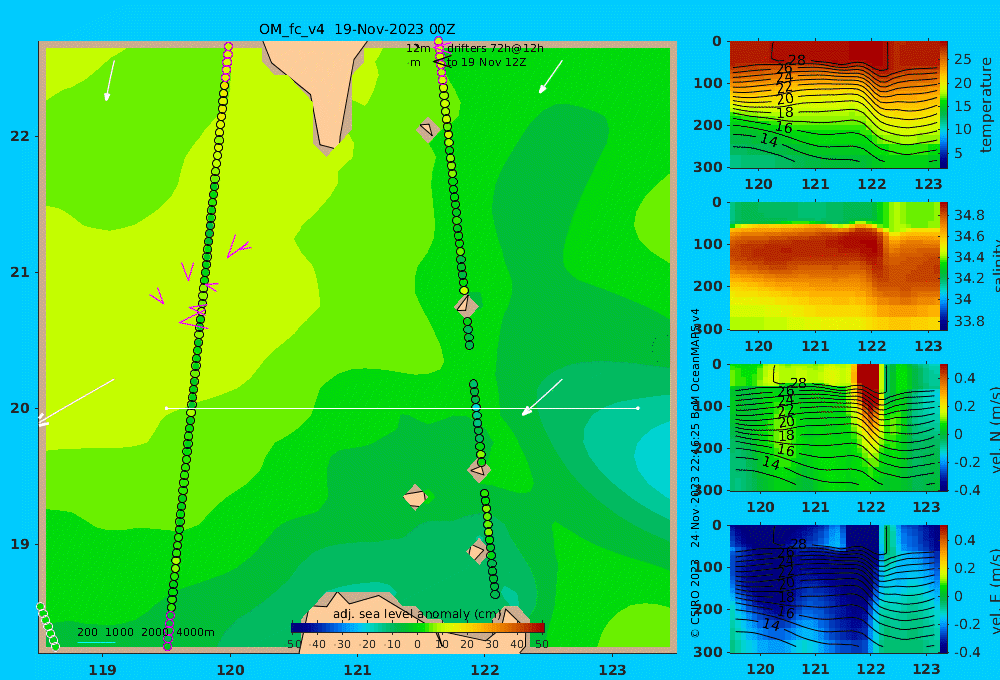Viewport: 1000px width, 680px height.
Task: Click the west endpoint of the white section line
Action: coord(166,408)
